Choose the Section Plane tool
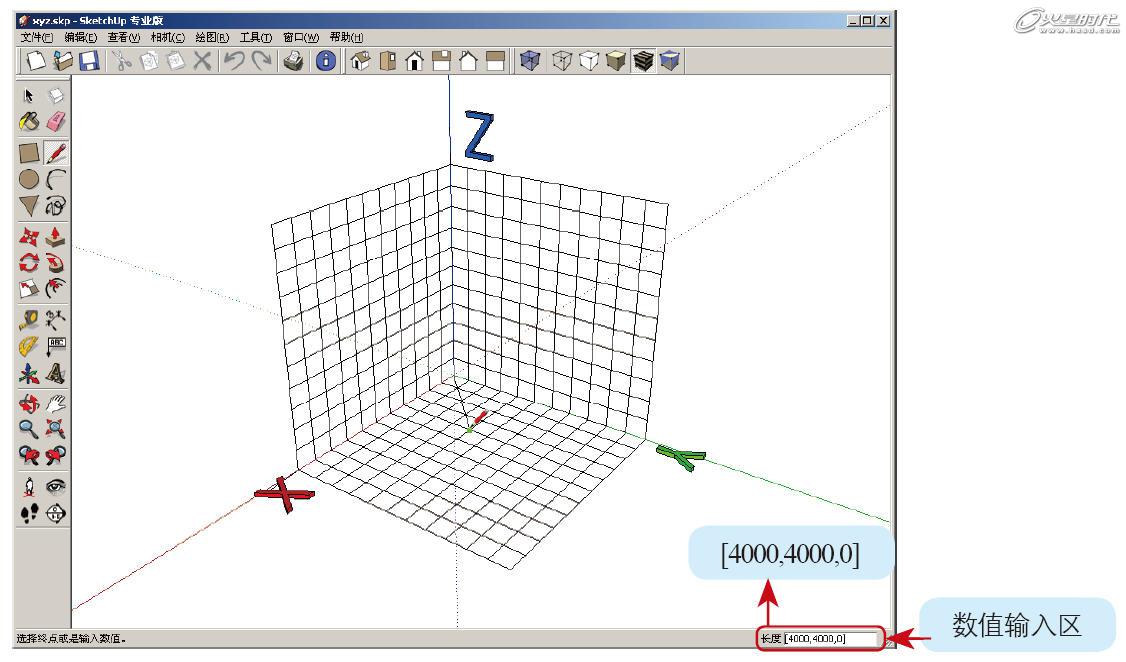Screen dimensions: 1126x662 point(56,513)
